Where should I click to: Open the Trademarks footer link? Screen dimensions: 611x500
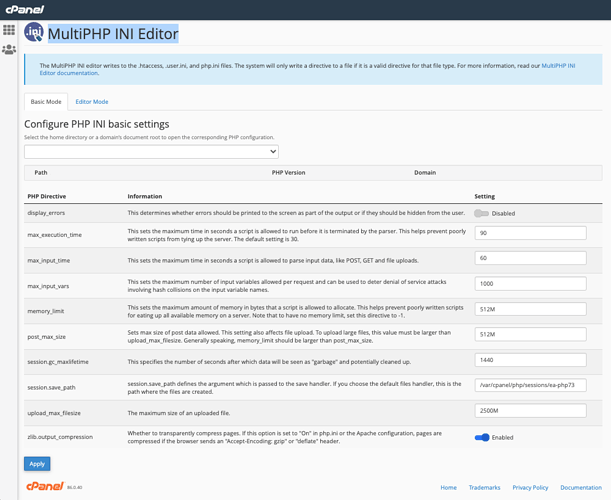coord(484,488)
